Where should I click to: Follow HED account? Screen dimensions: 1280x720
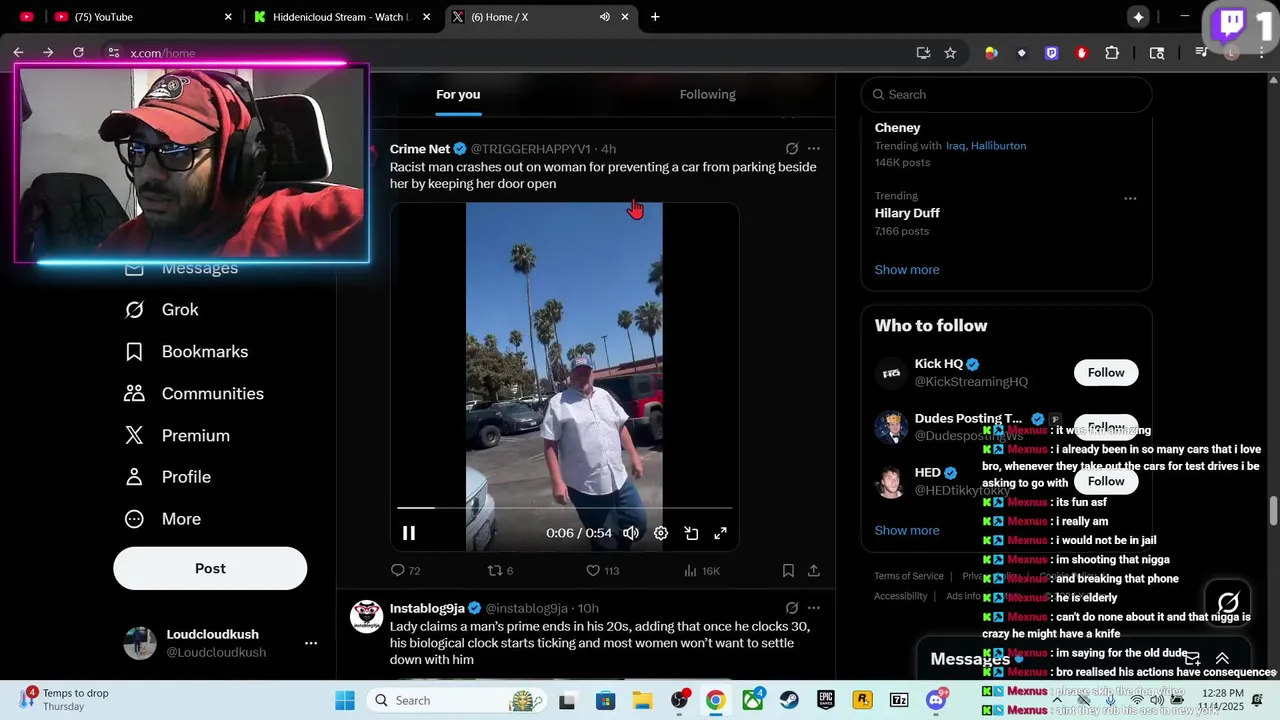pos(1106,481)
